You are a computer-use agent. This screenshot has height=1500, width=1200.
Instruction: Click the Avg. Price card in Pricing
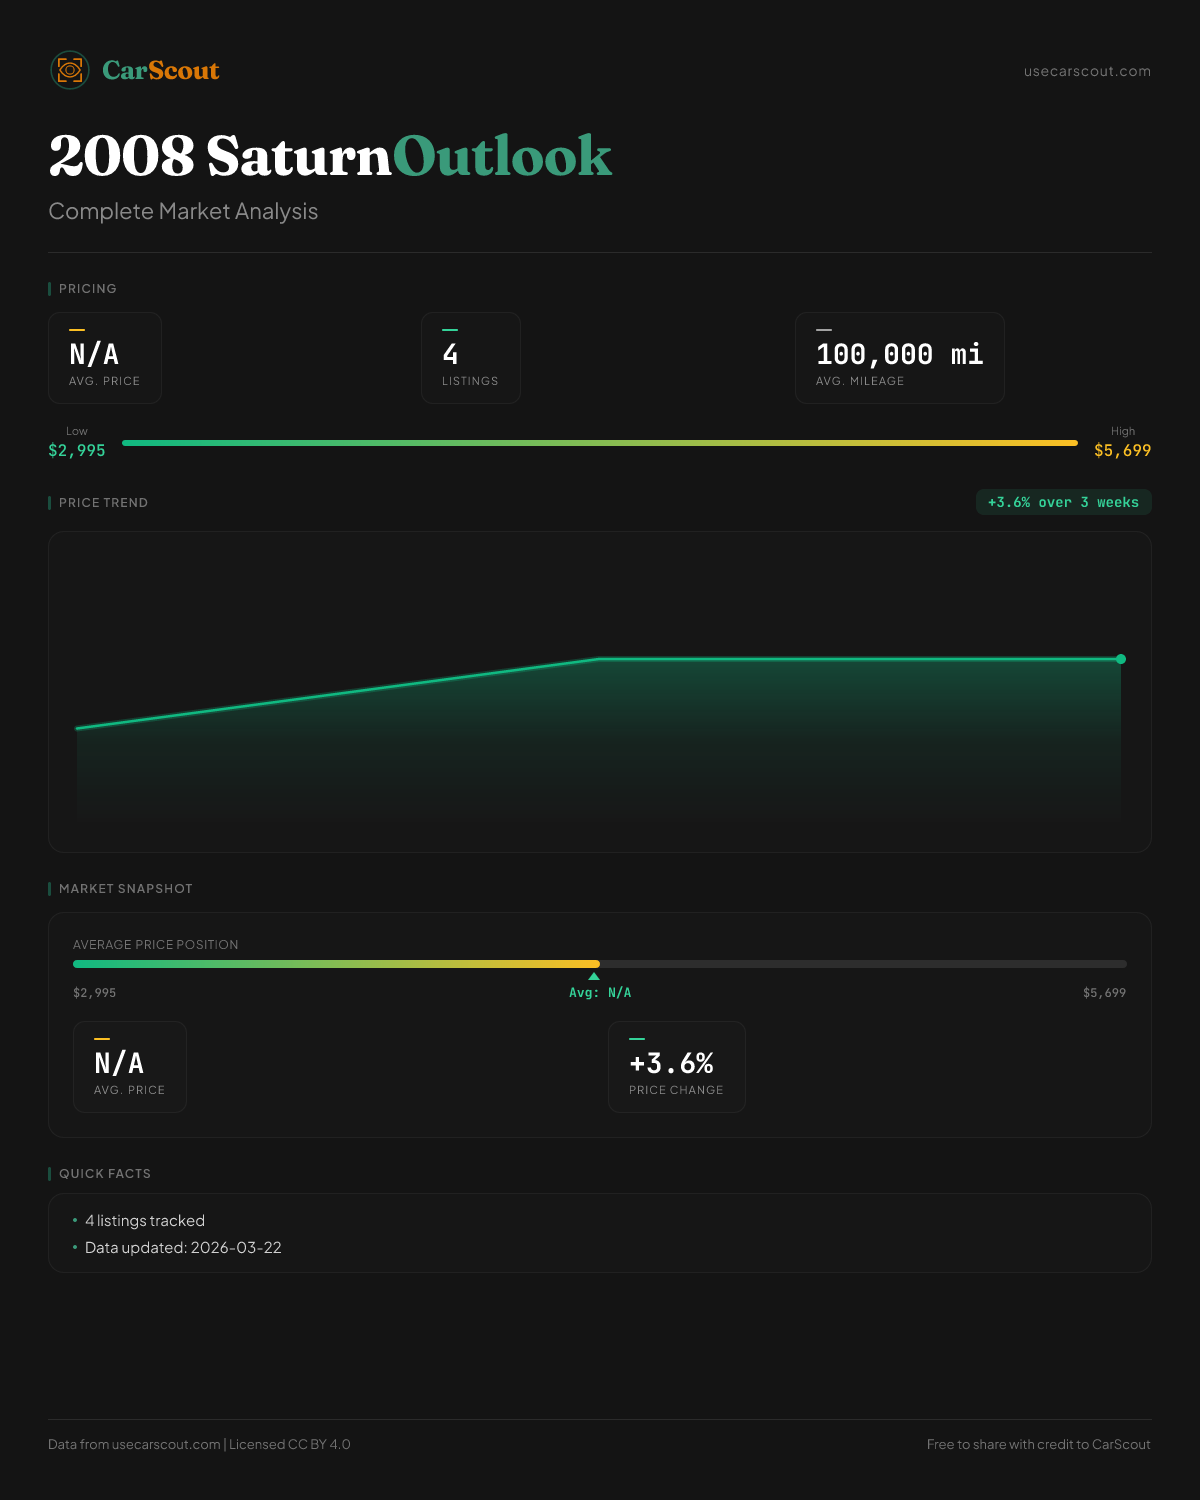tap(105, 358)
